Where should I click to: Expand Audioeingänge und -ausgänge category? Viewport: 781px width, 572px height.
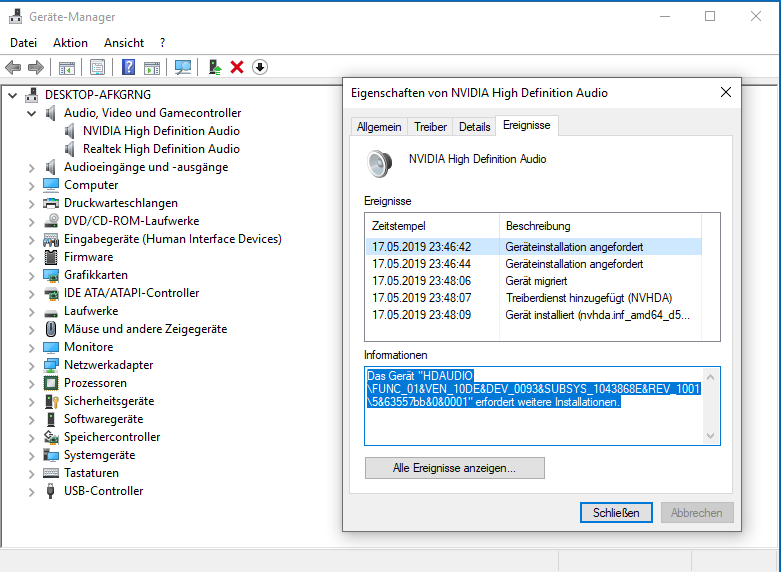point(31,168)
